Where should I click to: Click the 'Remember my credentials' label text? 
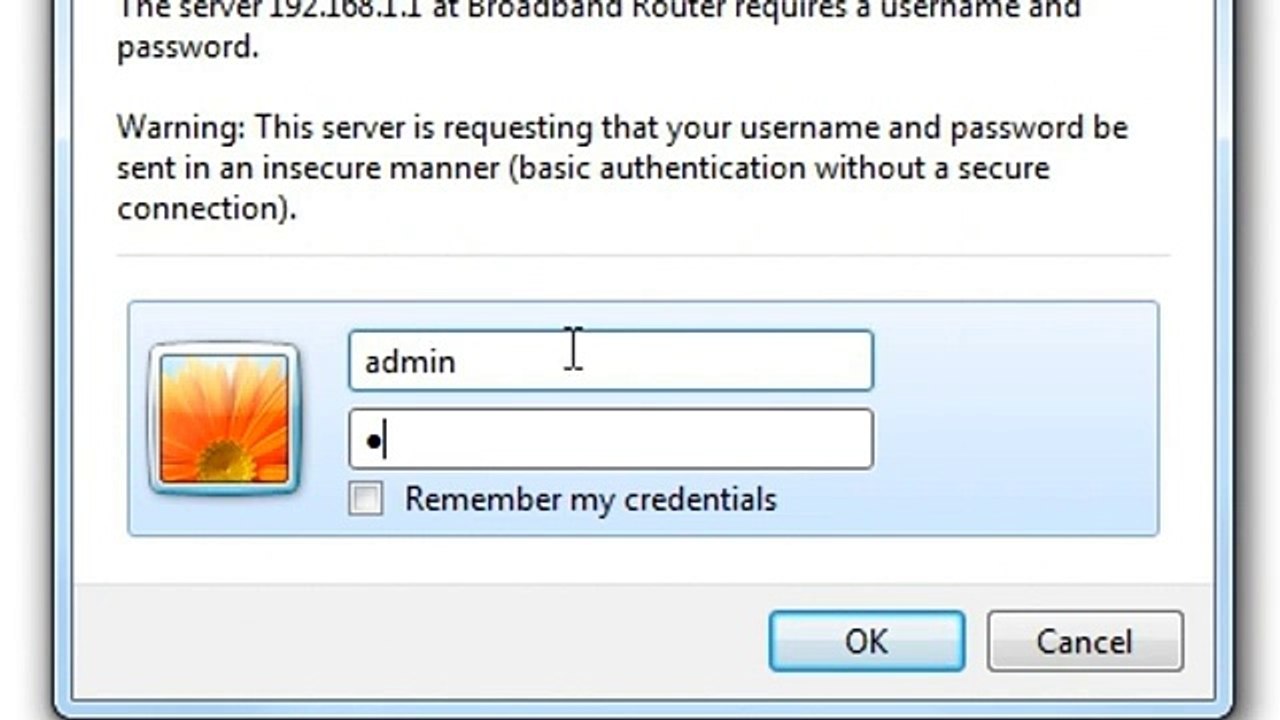(590, 498)
